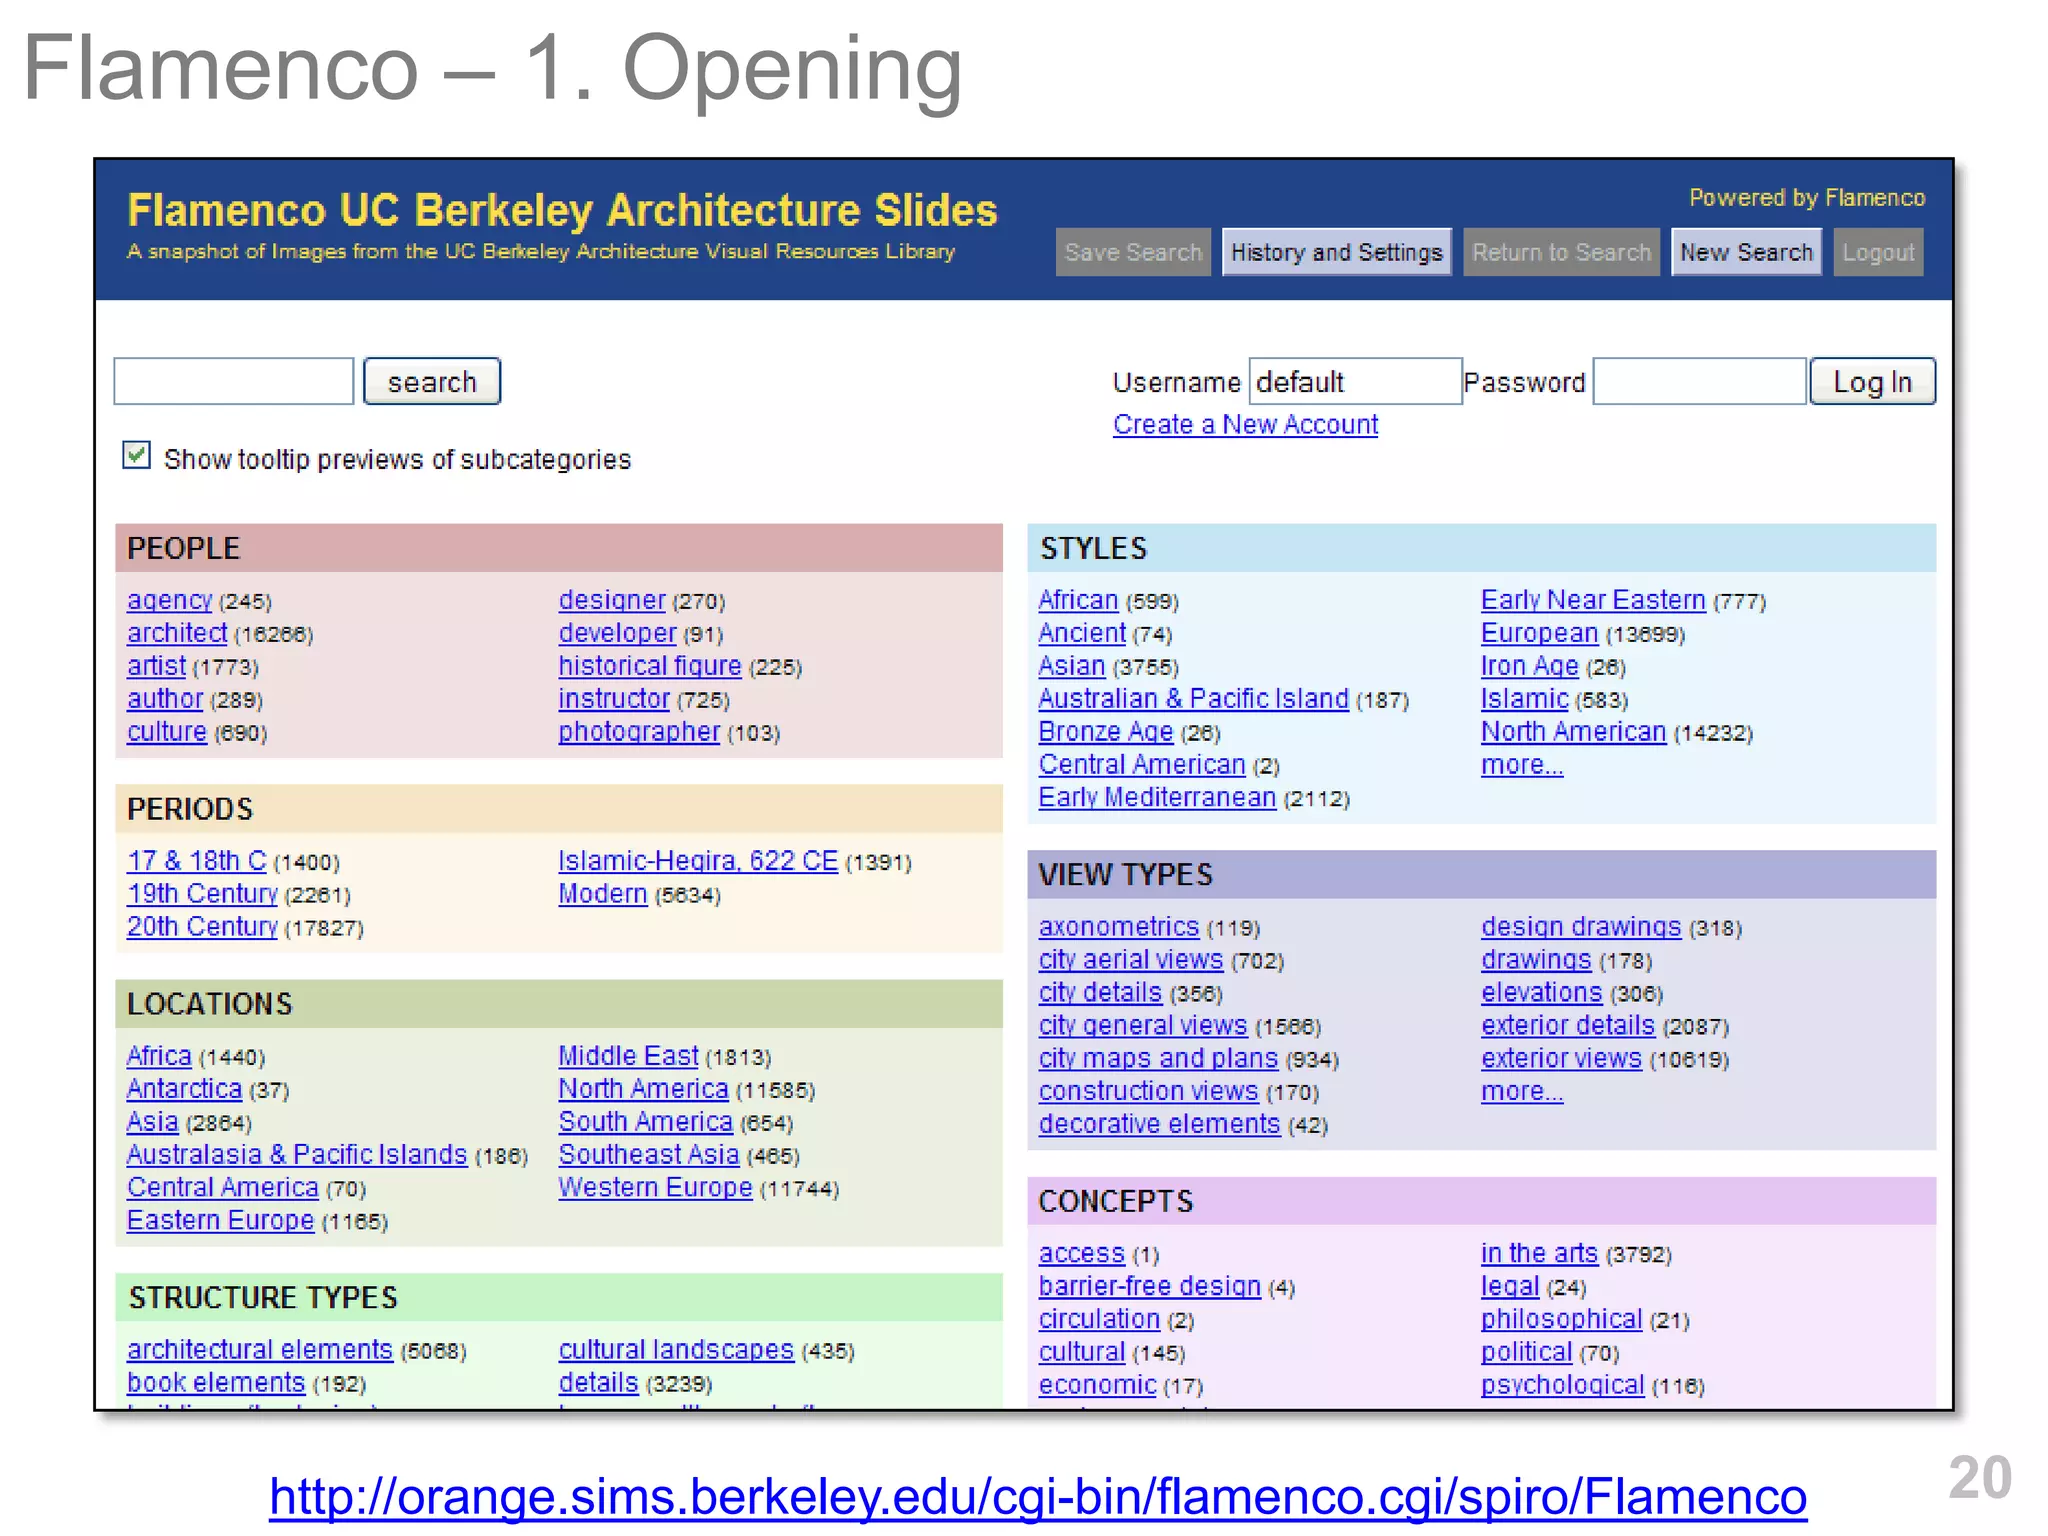Open Western Europe location

655,1188
